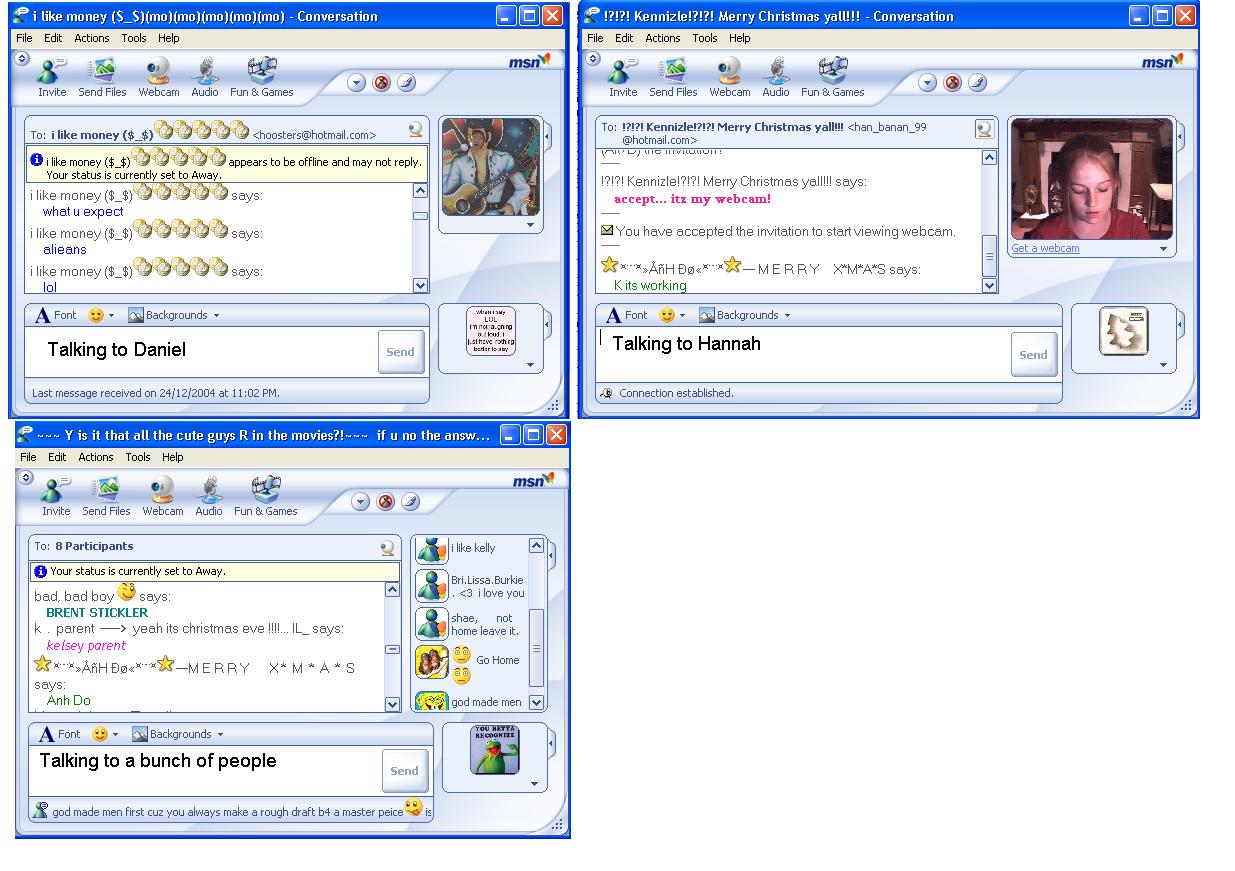
Task: Open Tools menu in the group conversation window
Action: [x=138, y=457]
